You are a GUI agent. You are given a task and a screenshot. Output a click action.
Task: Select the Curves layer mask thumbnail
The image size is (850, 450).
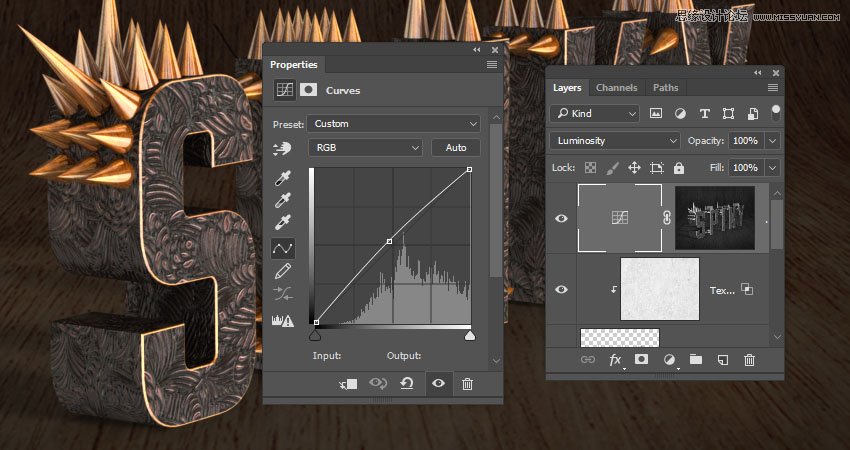click(x=715, y=217)
